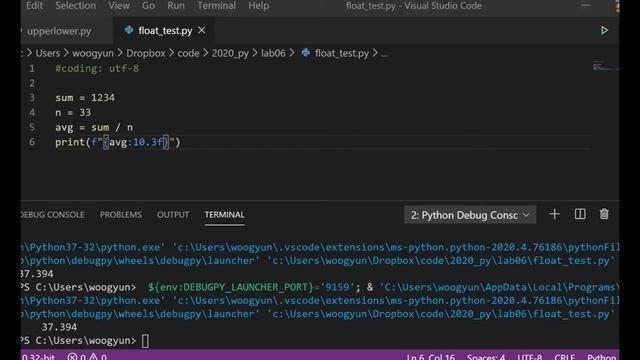Switch to the Debug Console panel tab
This screenshot has width=640, height=360.
click(x=53, y=215)
